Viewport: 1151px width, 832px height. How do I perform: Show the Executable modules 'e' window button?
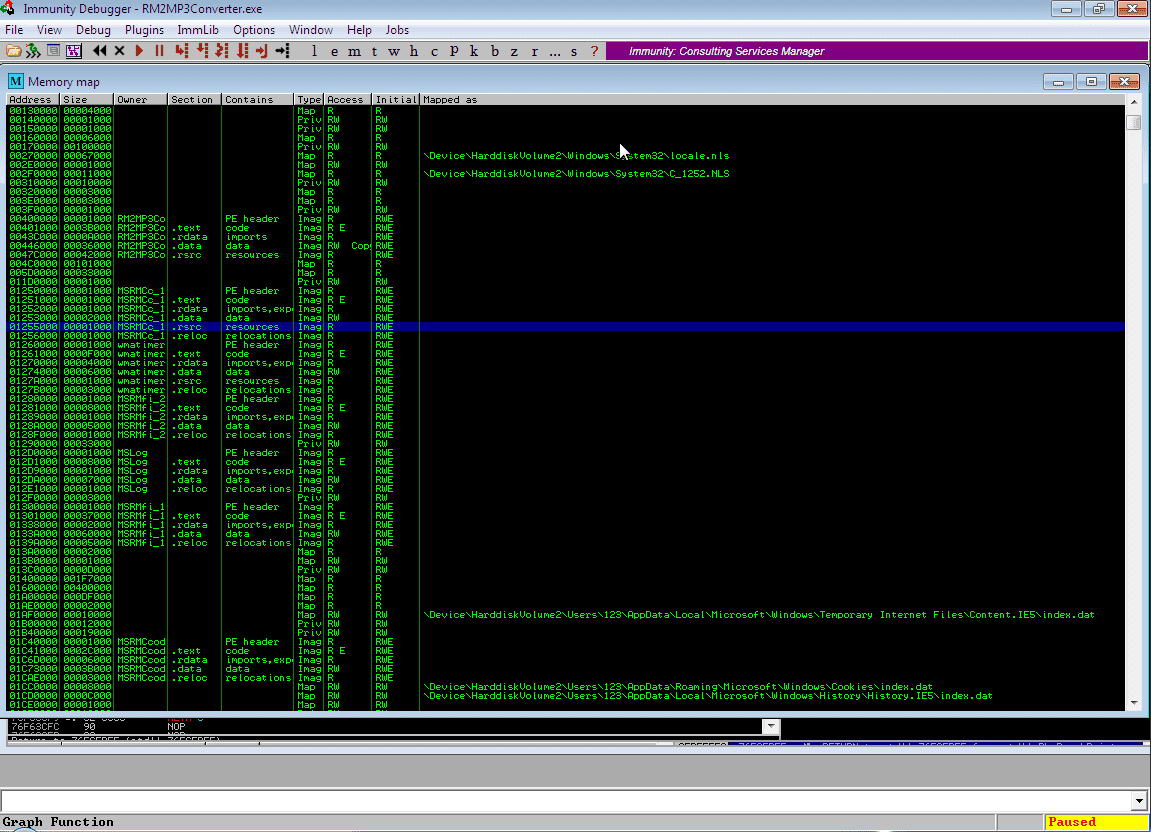coord(334,51)
